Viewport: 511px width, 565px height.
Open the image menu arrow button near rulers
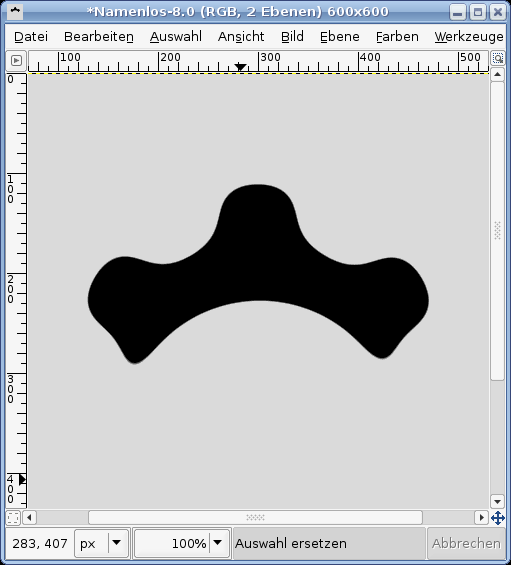pyautogui.click(x=16, y=61)
